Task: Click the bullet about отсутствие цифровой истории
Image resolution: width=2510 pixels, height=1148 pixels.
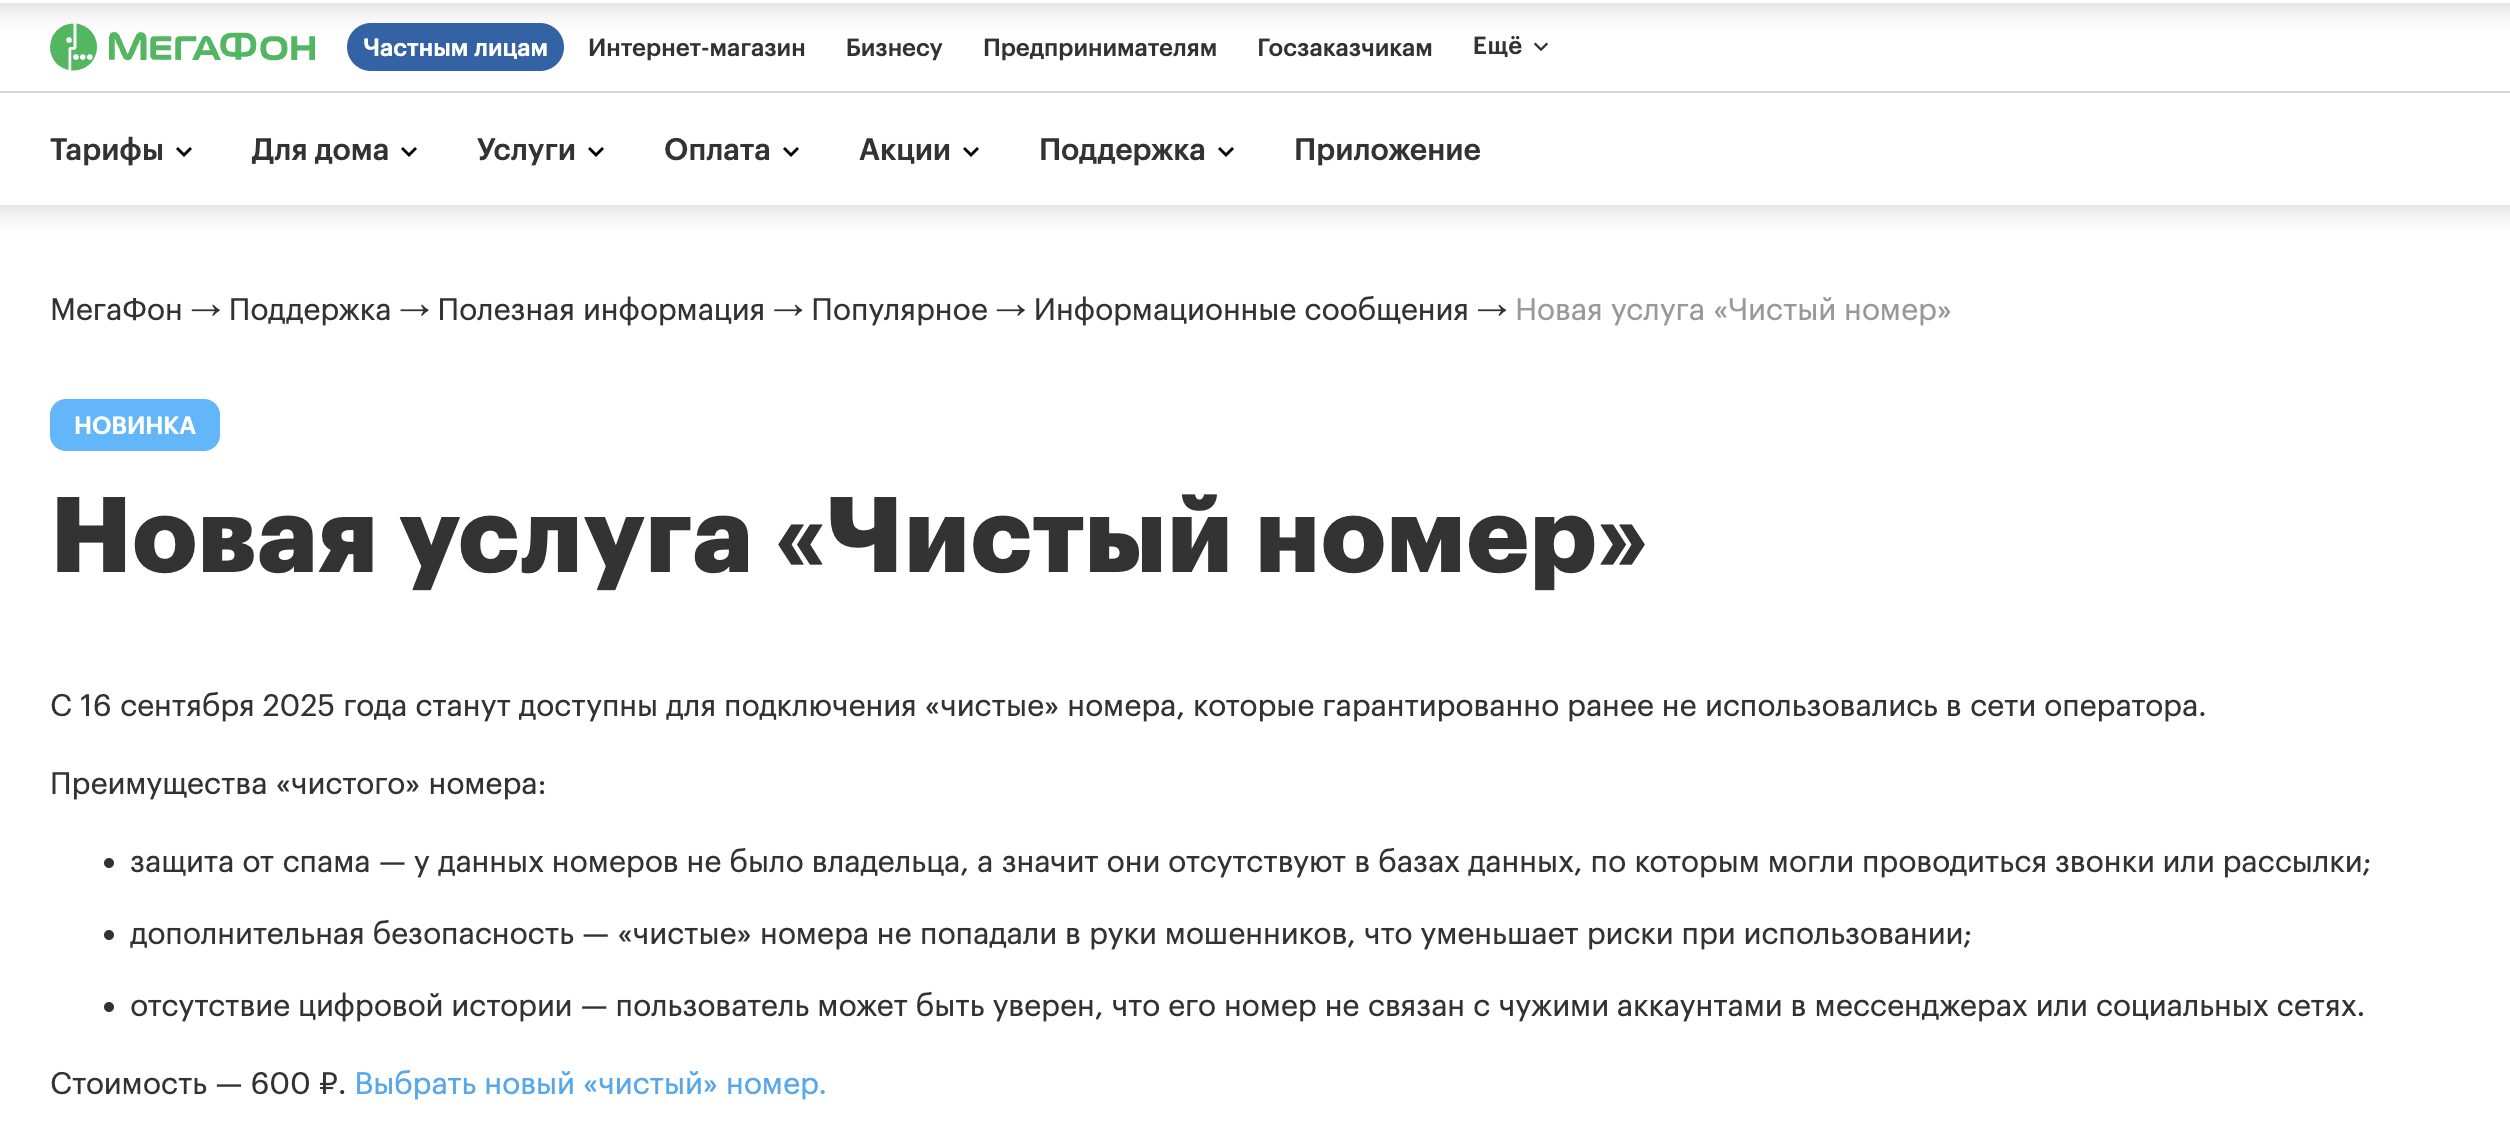Action: point(1247,1006)
